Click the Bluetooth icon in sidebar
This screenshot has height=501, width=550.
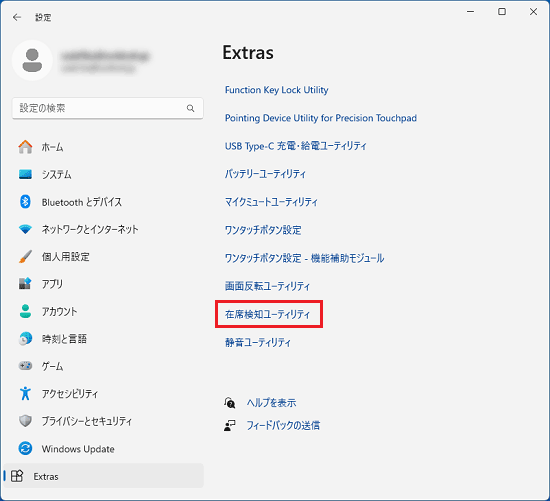25,202
